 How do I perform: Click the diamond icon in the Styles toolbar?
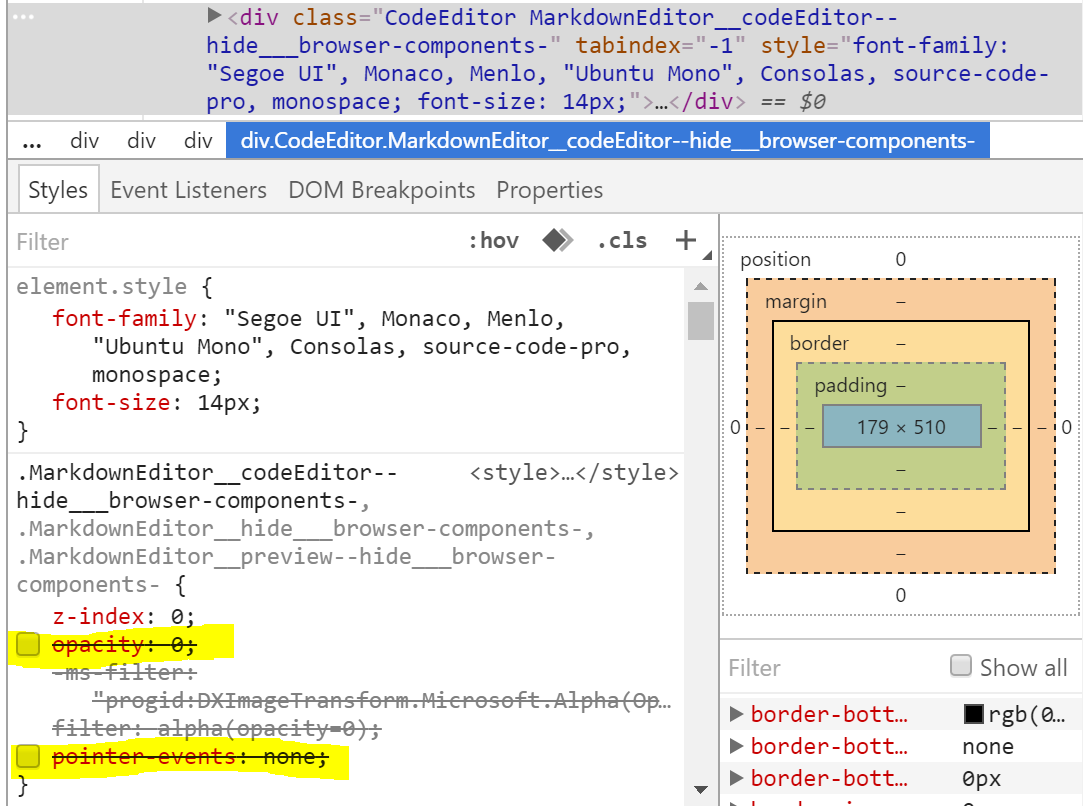557,239
